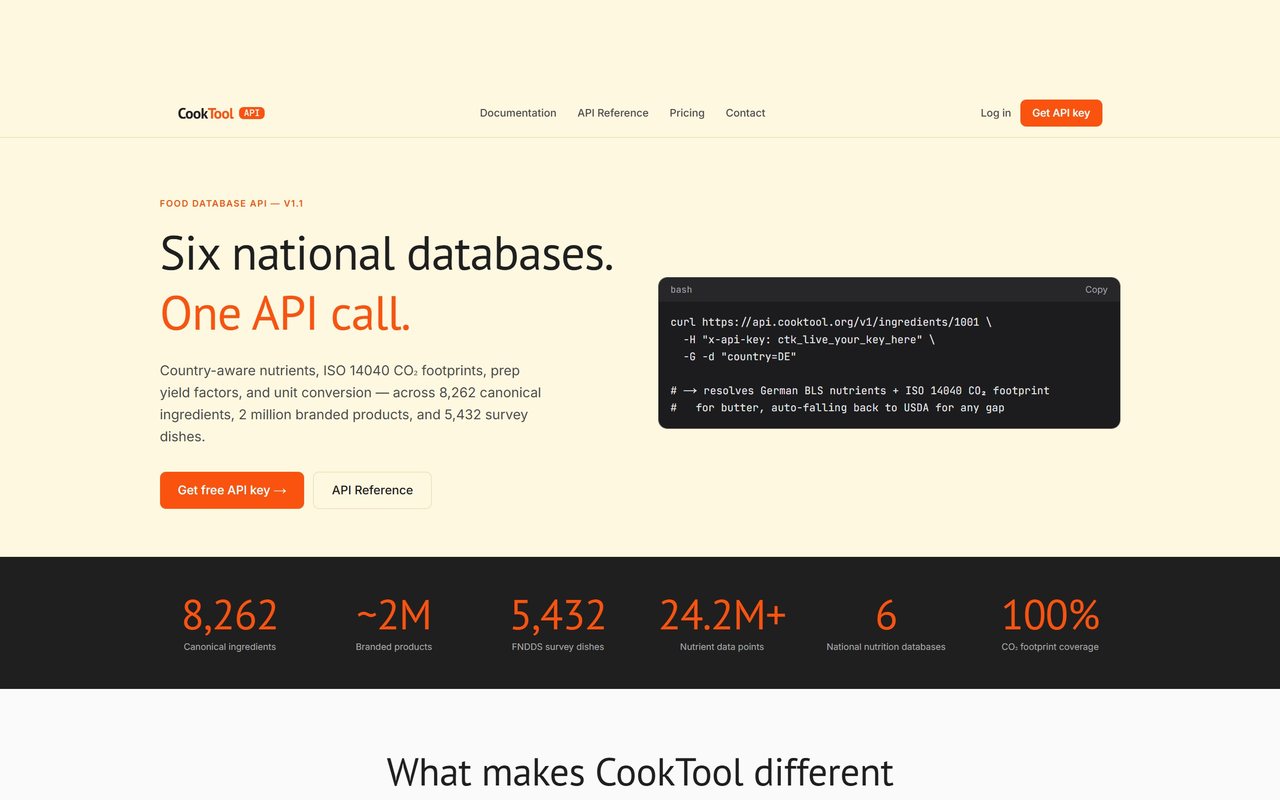Click the Get free API key button
The image size is (1280, 800).
232,490
